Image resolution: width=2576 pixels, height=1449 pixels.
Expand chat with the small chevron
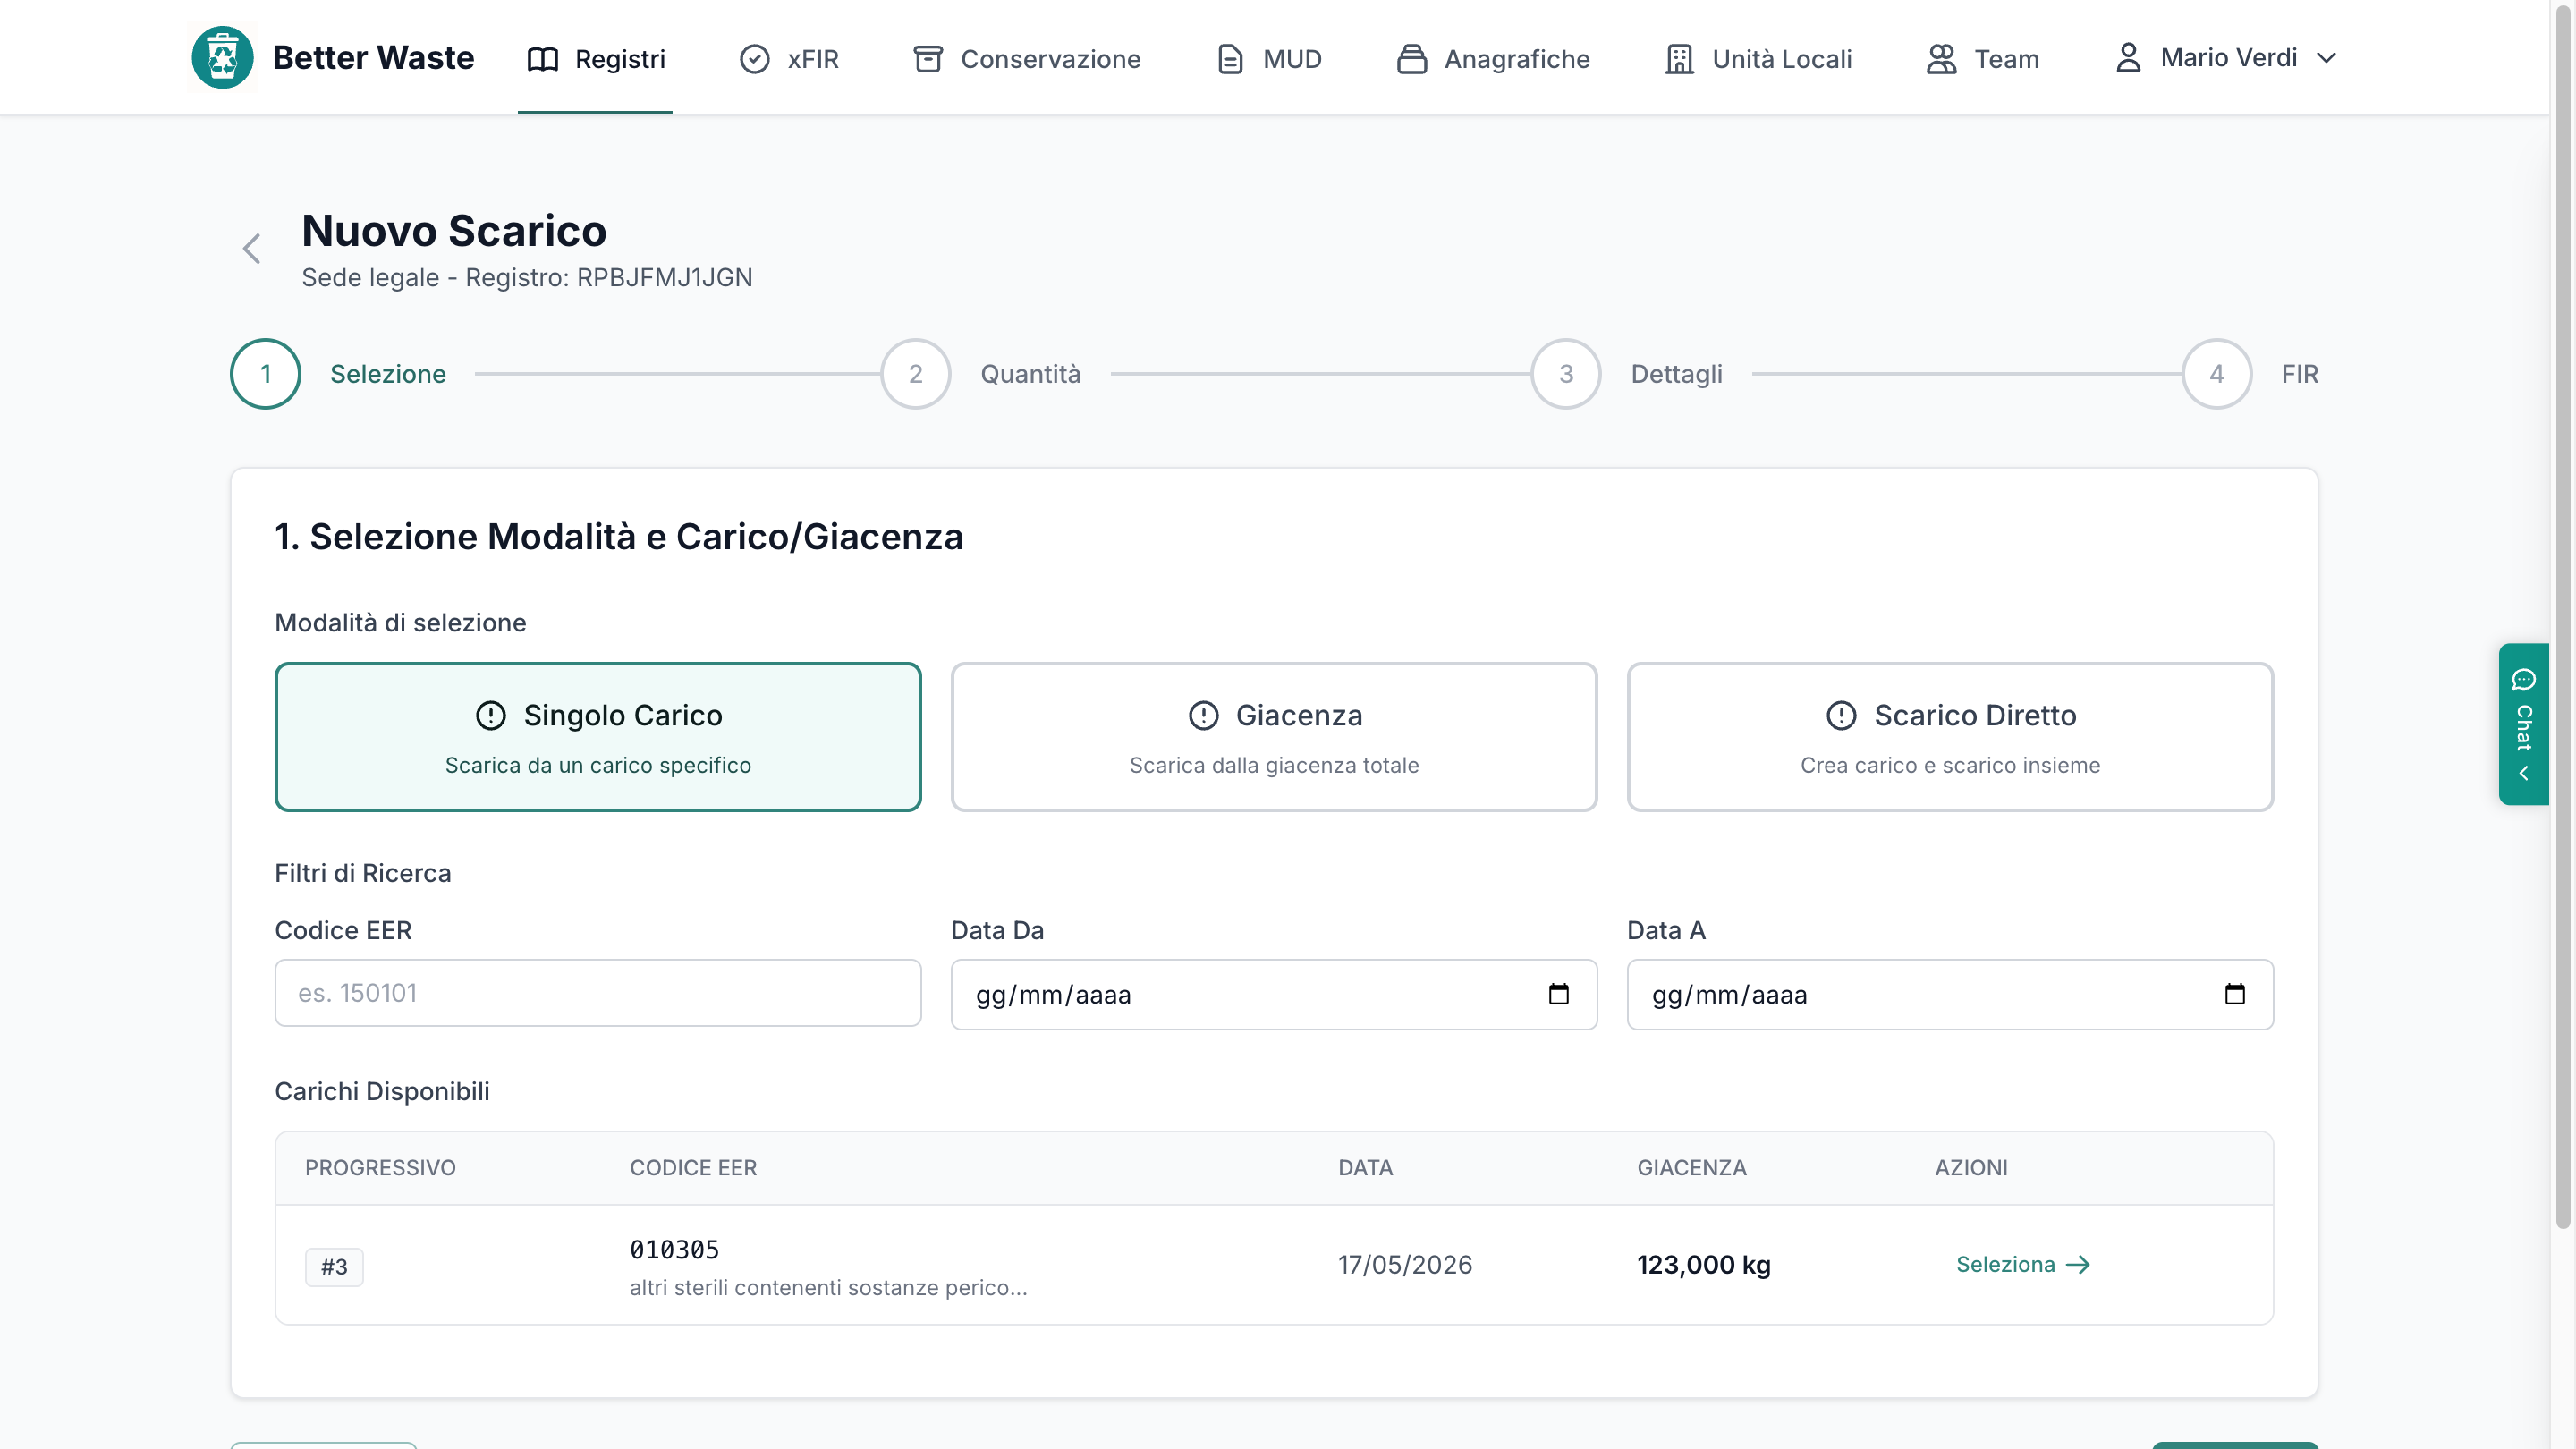[x=2523, y=774]
